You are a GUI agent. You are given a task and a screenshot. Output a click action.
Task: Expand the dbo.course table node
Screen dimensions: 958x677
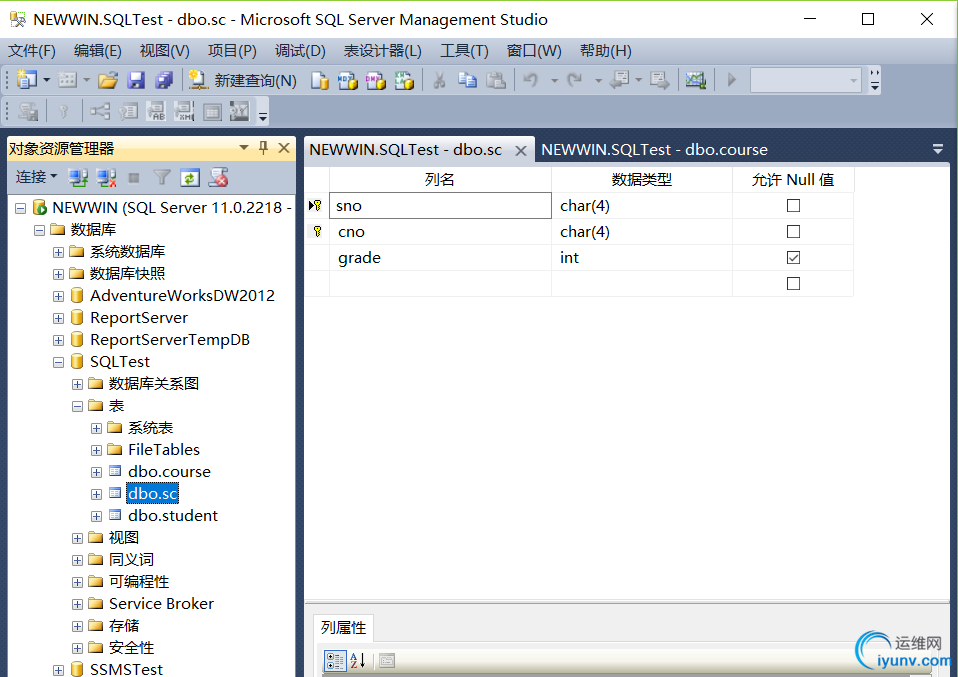tap(96, 472)
